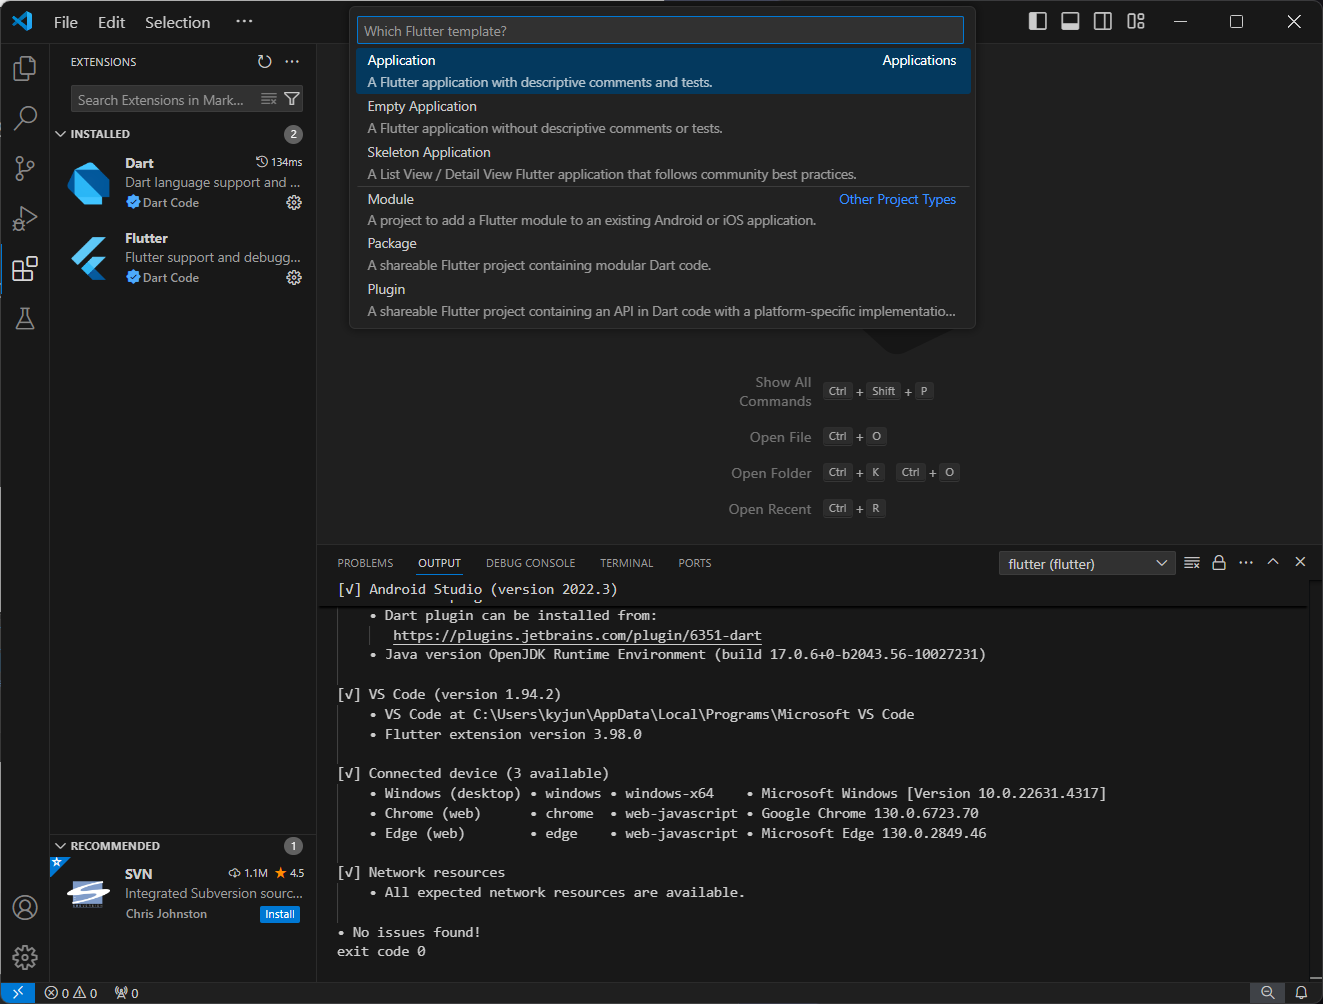The image size is (1323, 1004).
Task: Open the Testing flask icon view
Action: pos(25,318)
